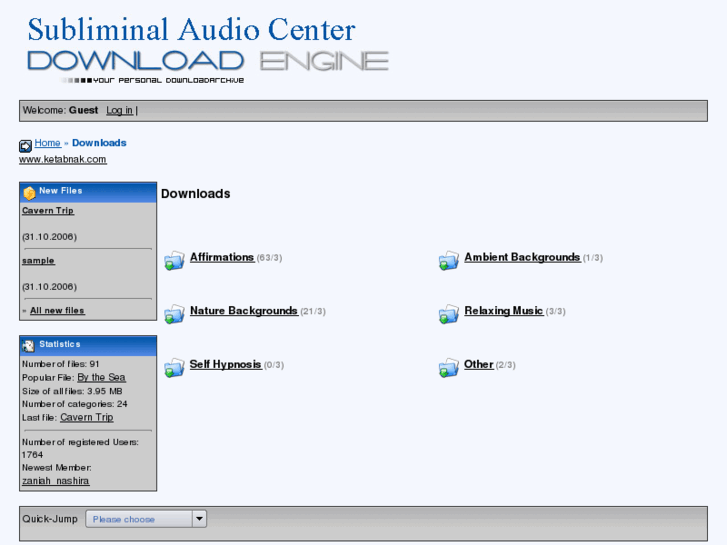Visit the www.ketabnak.com link
Viewport: 727px width, 545px height.
[63, 159]
